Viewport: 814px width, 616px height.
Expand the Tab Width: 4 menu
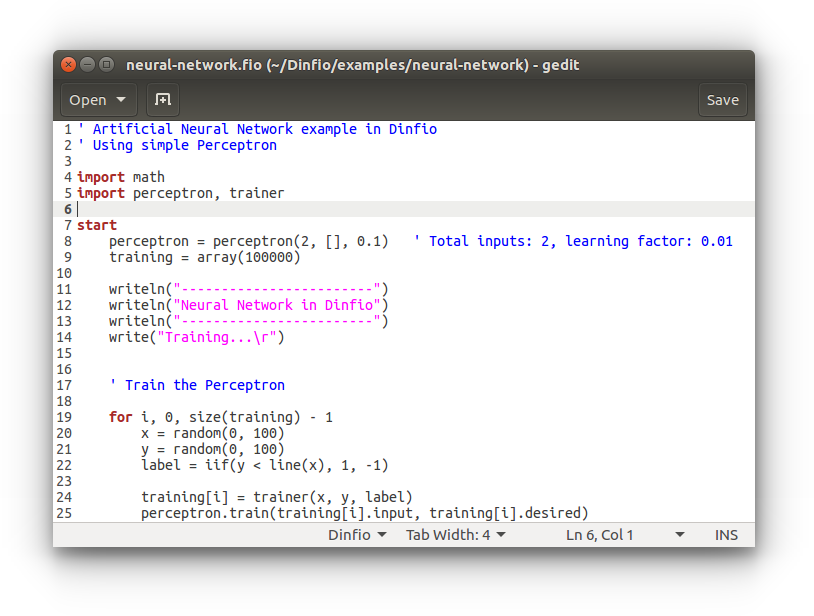(x=455, y=535)
